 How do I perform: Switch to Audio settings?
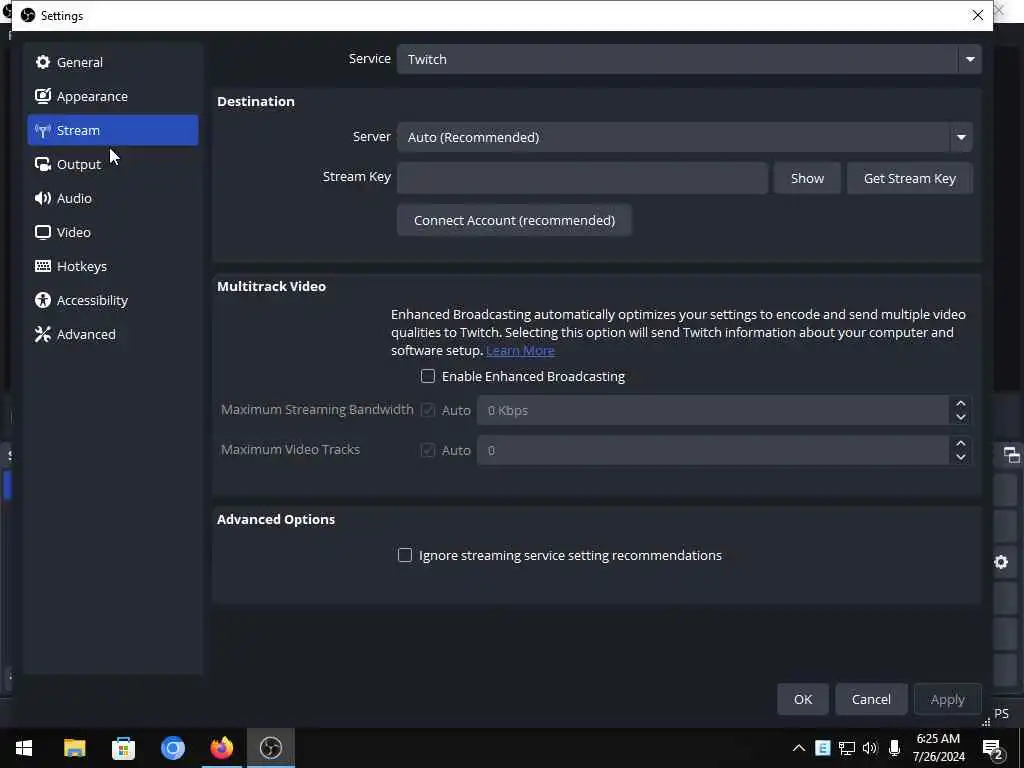pyautogui.click(x=112, y=198)
